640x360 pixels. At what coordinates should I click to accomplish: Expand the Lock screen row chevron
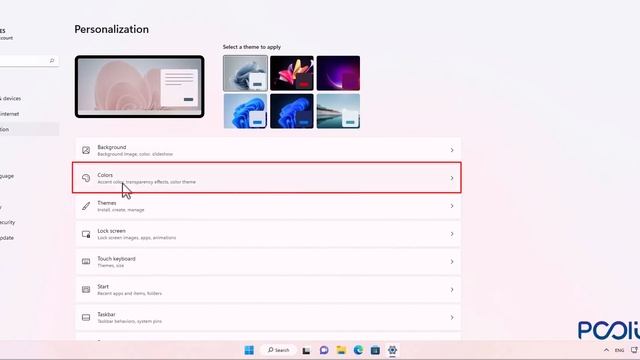tap(452, 234)
